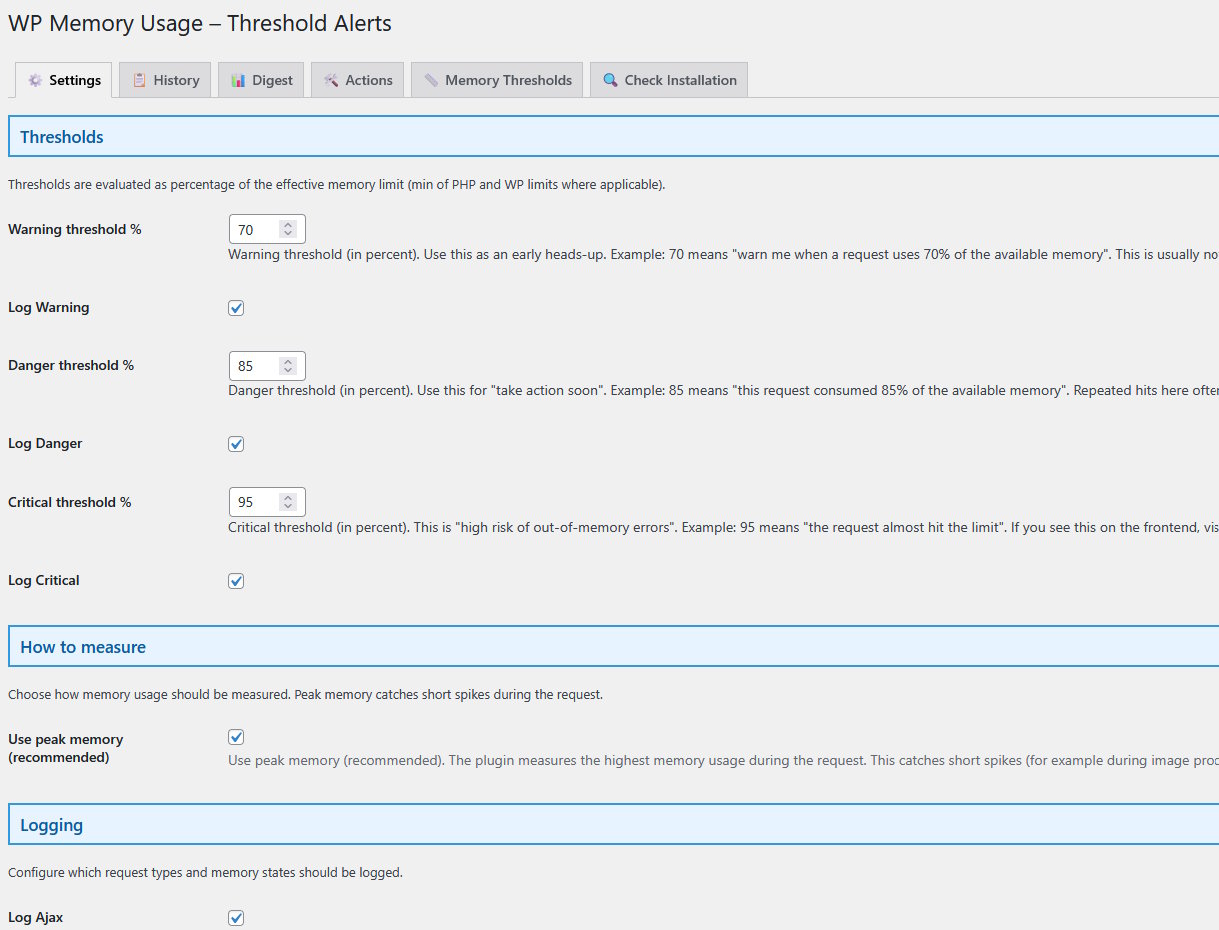
Task: Collapse the Thresholds section header
Action: click(61, 137)
